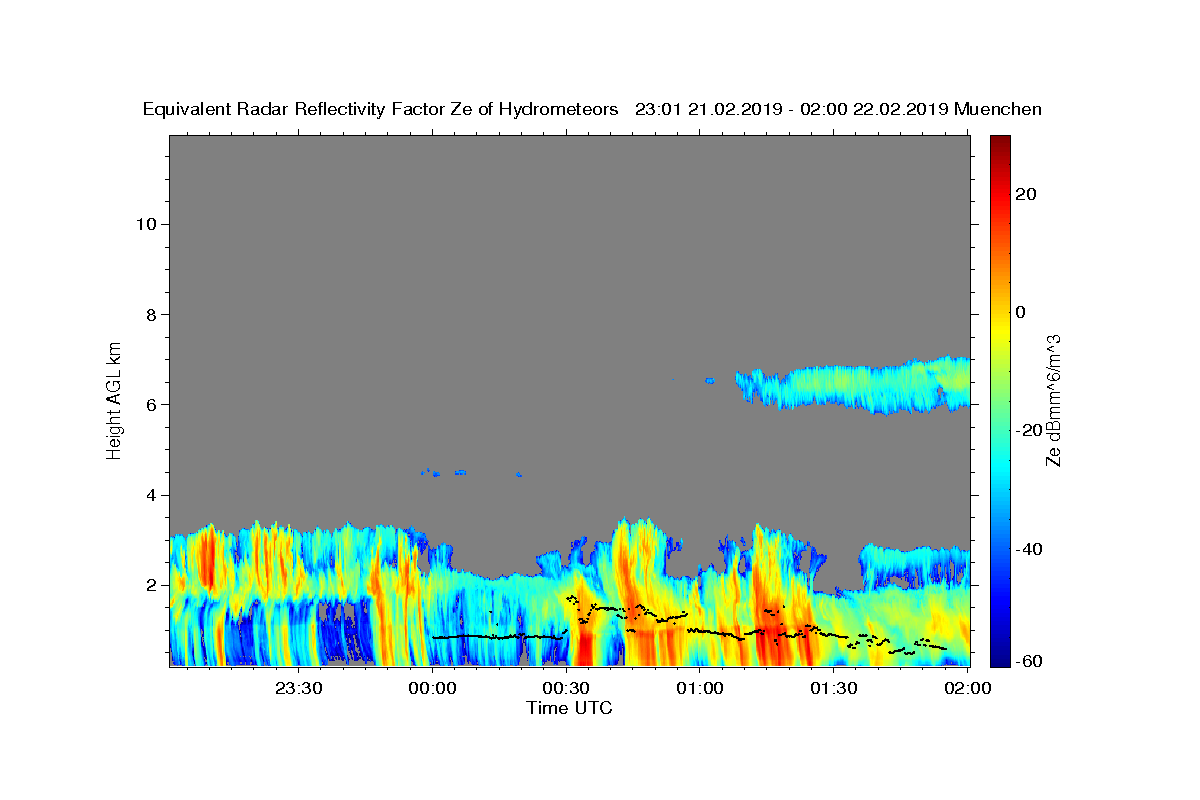1200x800 pixels.
Task: Click the height tick label '10'
Action: 146,224
